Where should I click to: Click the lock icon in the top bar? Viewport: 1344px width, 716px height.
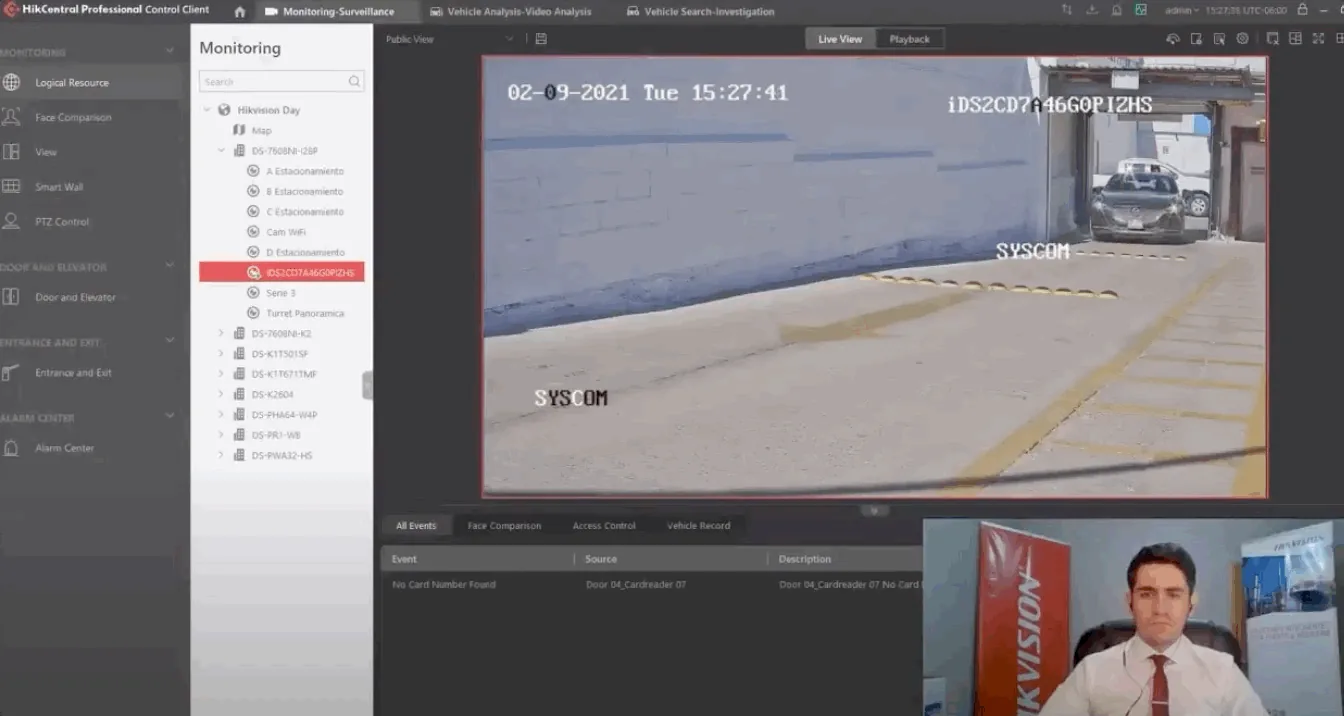[x=1302, y=10]
